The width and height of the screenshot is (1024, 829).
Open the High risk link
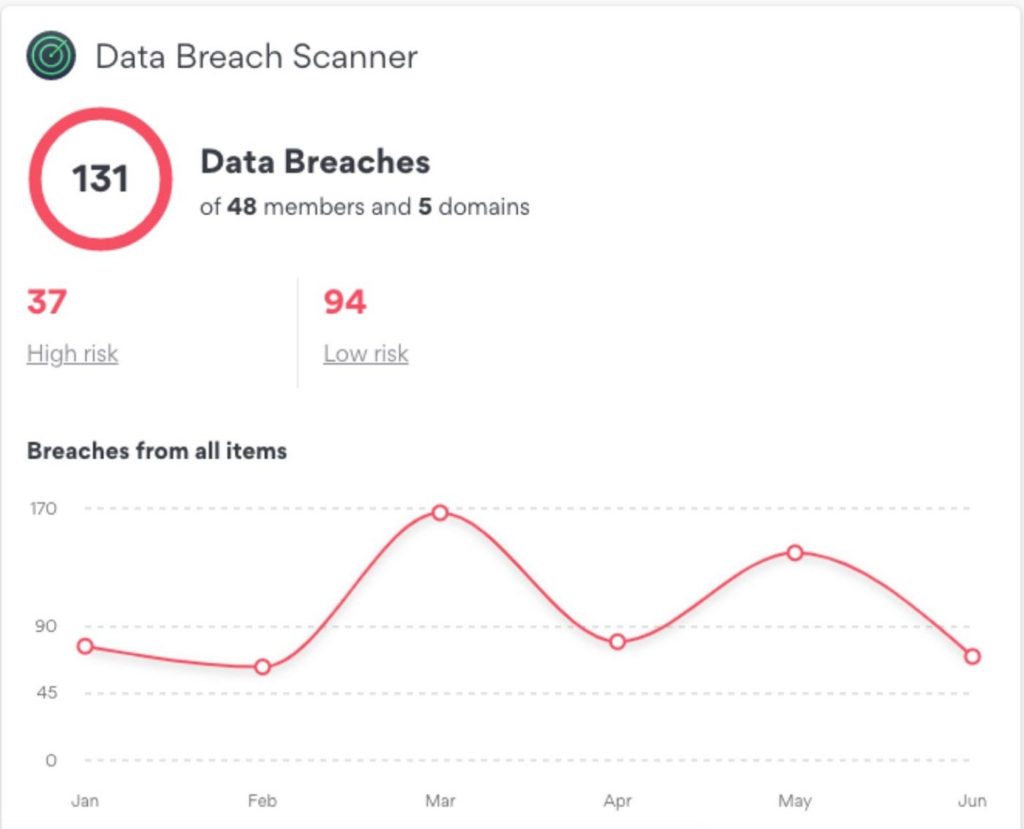coord(72,353)
